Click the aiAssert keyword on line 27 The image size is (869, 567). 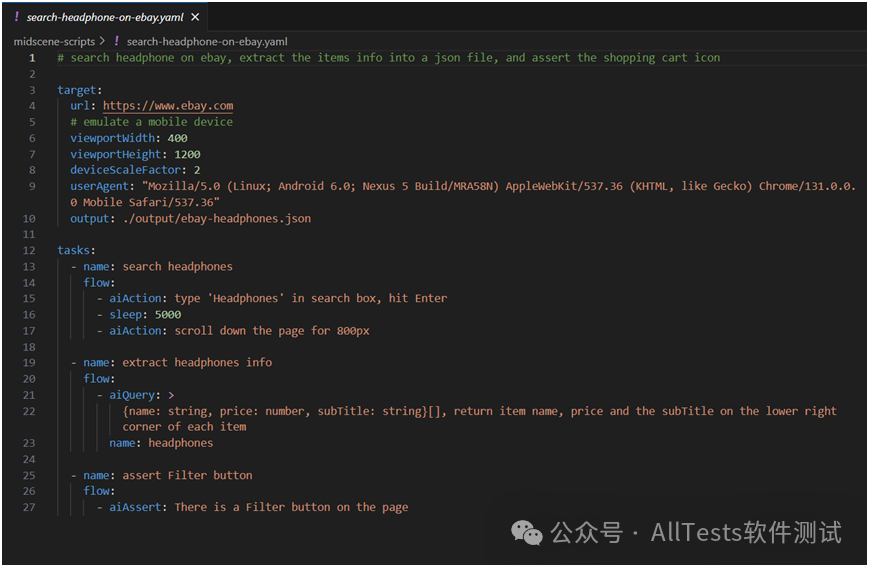135,507
